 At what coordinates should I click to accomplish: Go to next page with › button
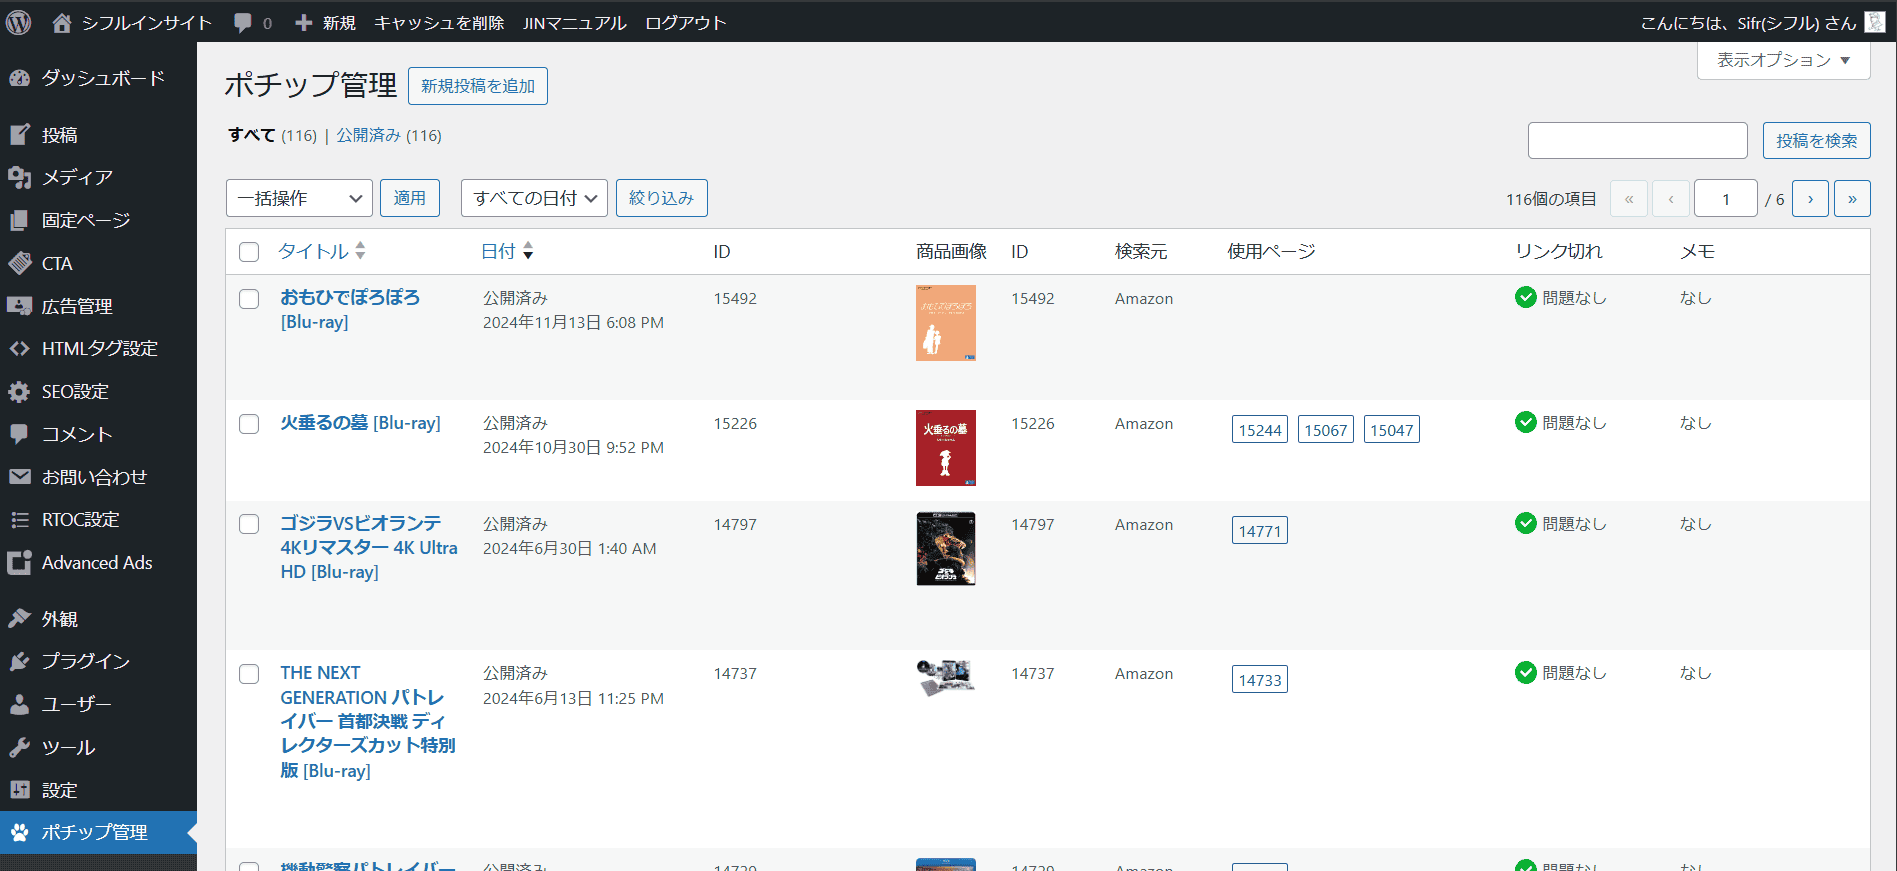[1810, 198]
